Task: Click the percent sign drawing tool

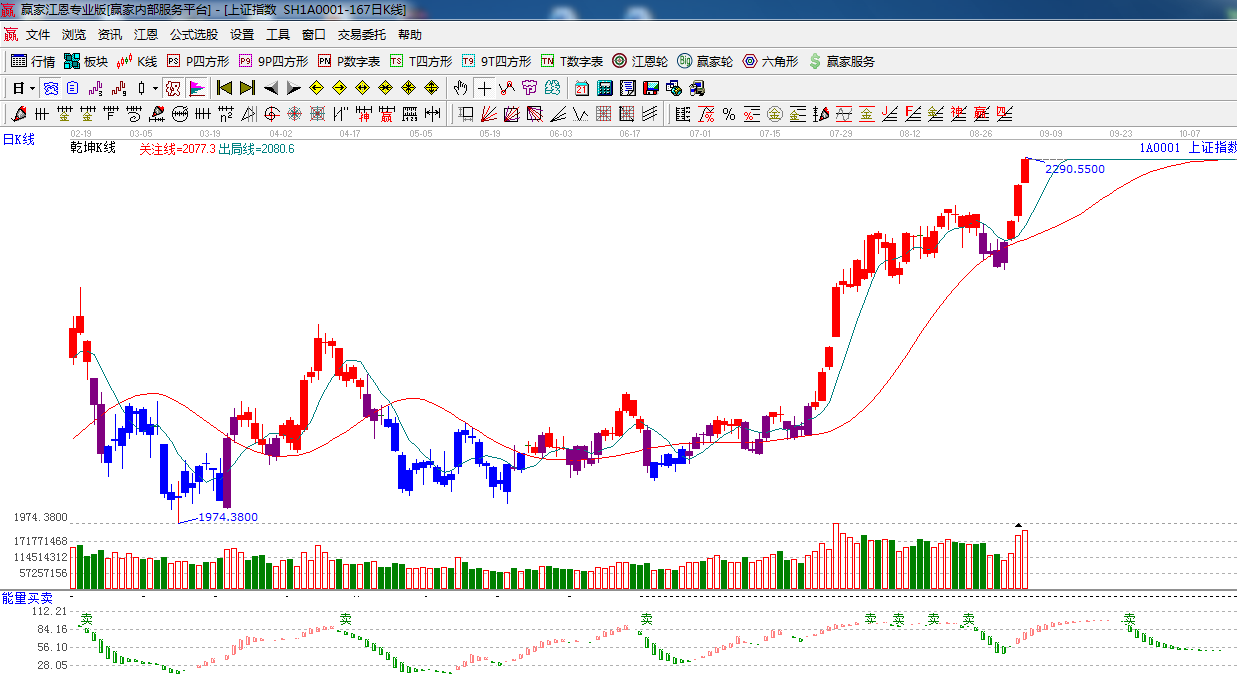Action: [729, 114]
